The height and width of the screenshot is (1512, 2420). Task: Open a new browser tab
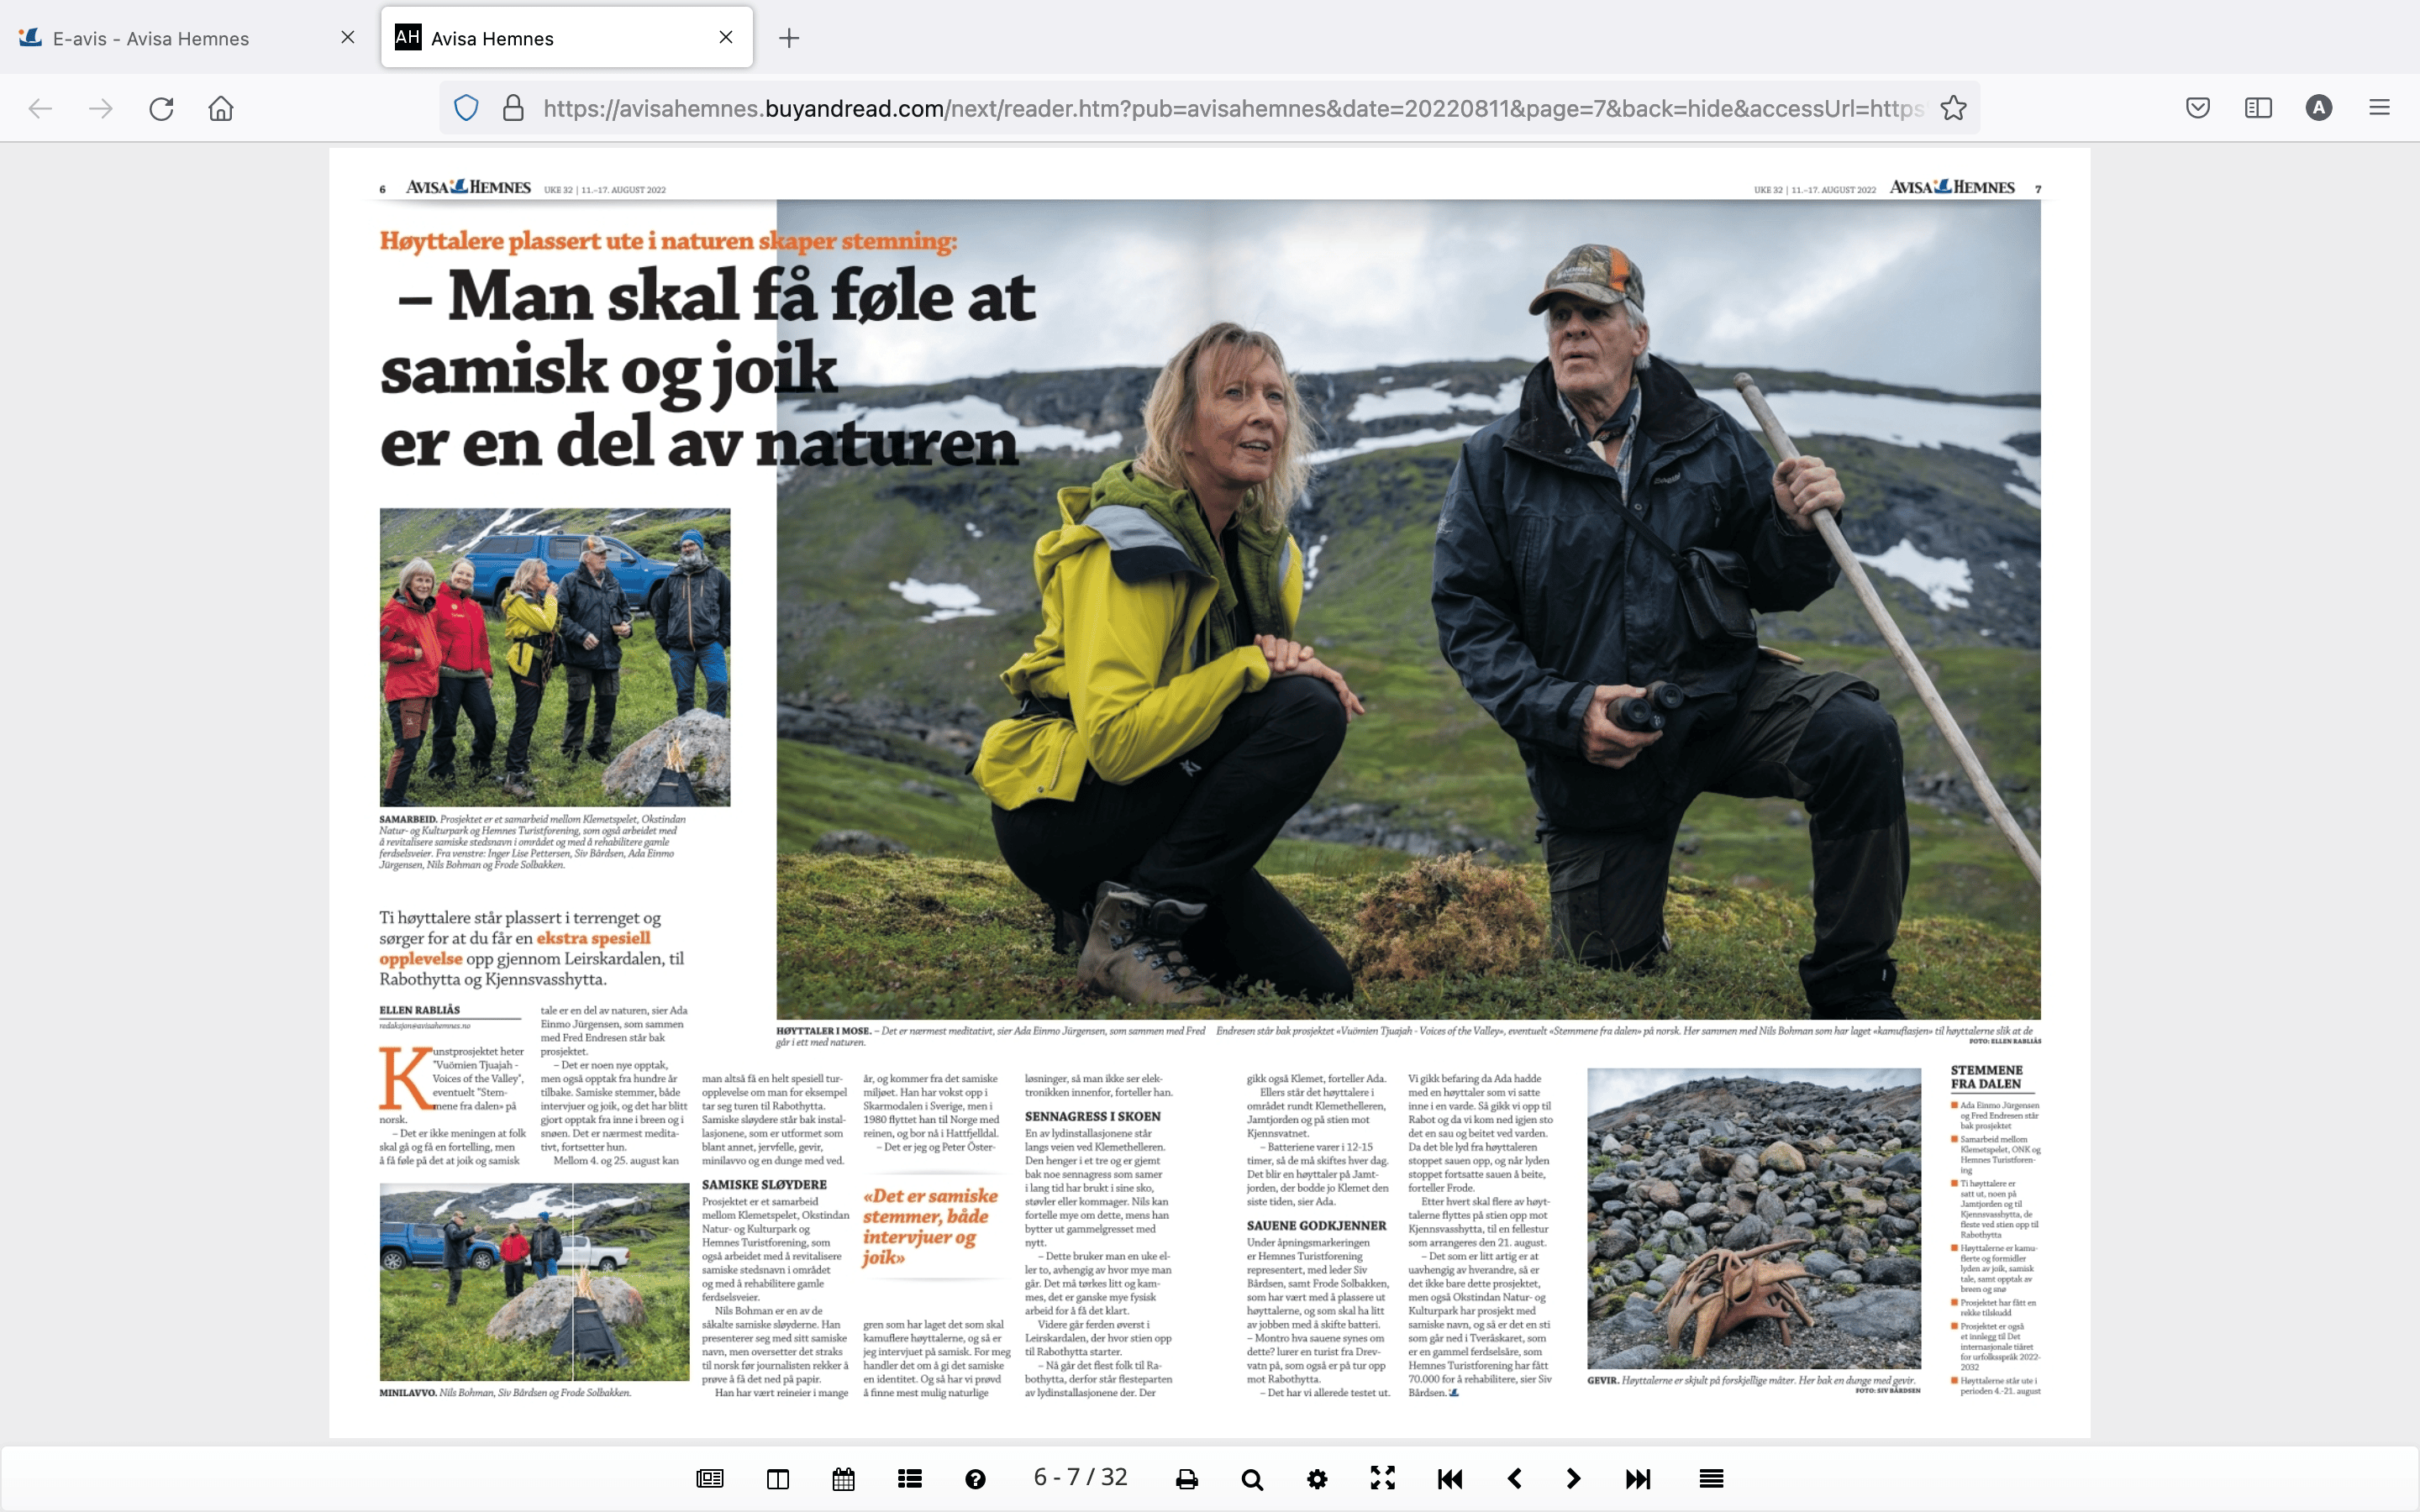(x=789, y=38)
